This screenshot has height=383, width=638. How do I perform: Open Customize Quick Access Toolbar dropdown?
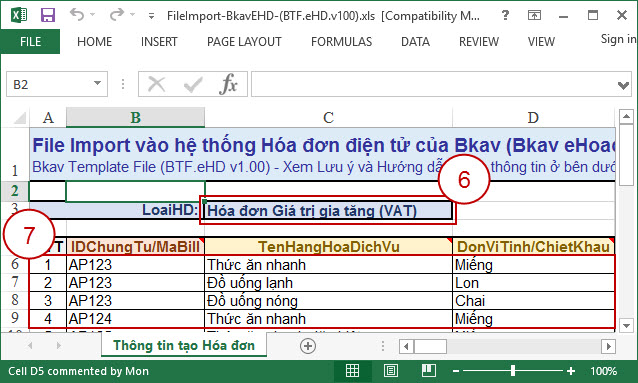tap(151, 16)
